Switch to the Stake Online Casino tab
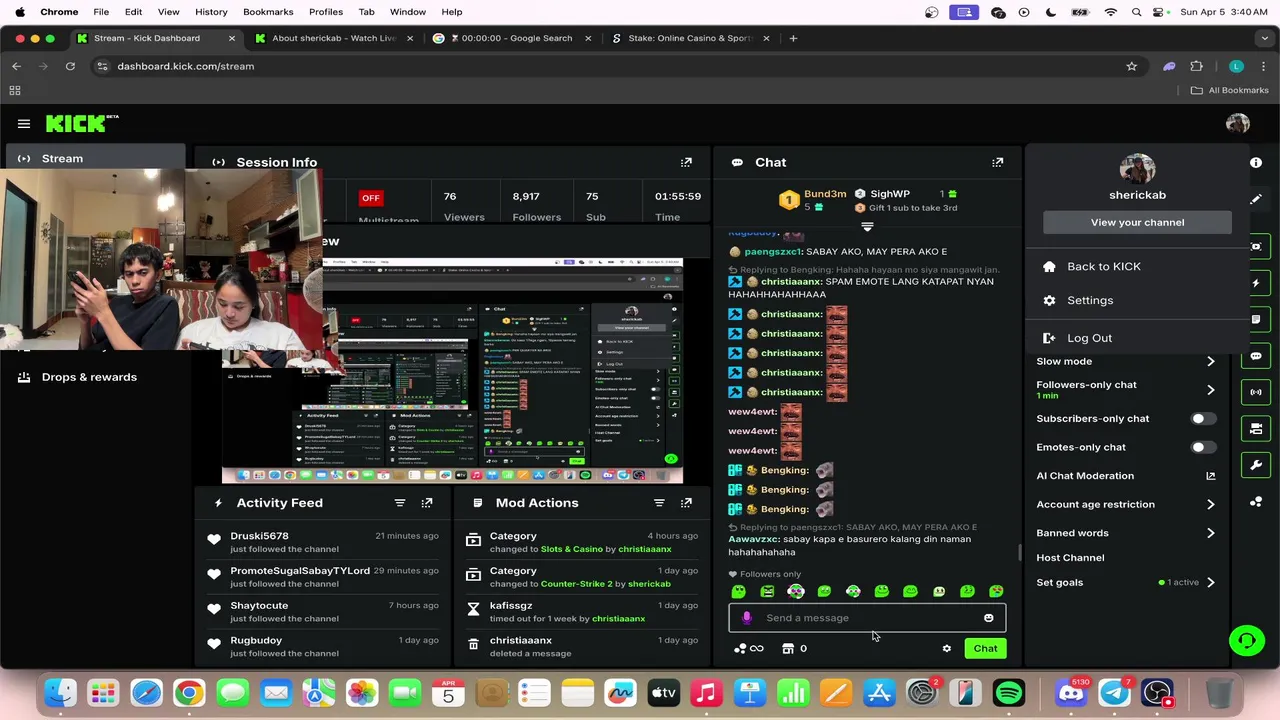Screen dimensions: 1280x720 pyautogui.click(x=689, y=38)
